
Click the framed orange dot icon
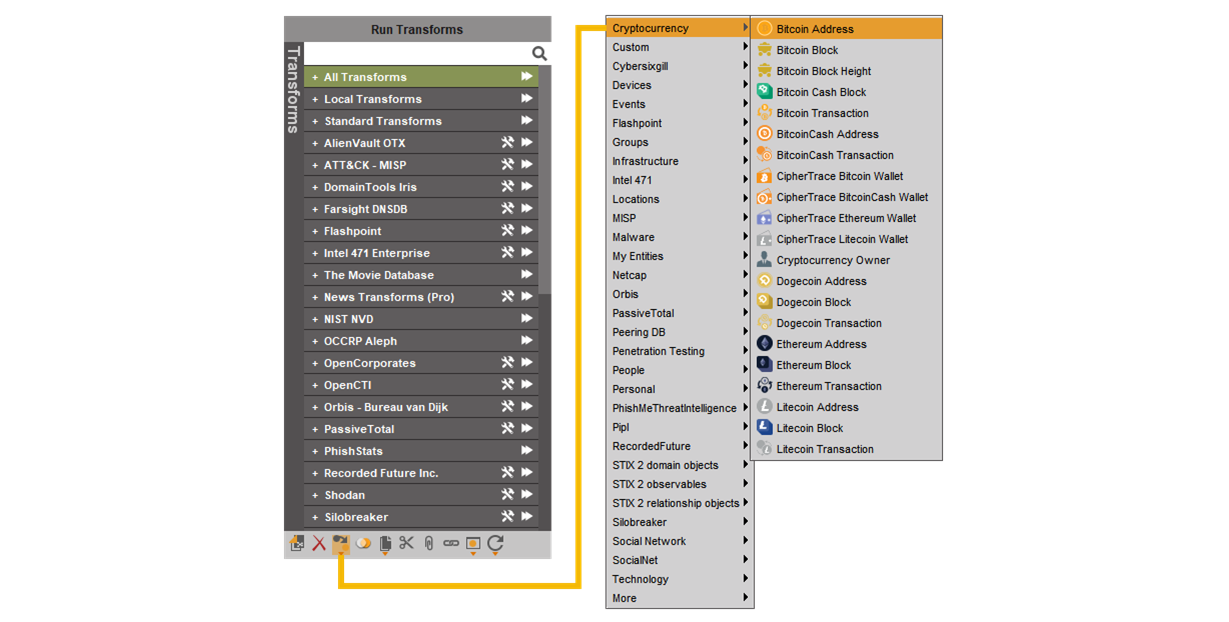pos(473,543)
